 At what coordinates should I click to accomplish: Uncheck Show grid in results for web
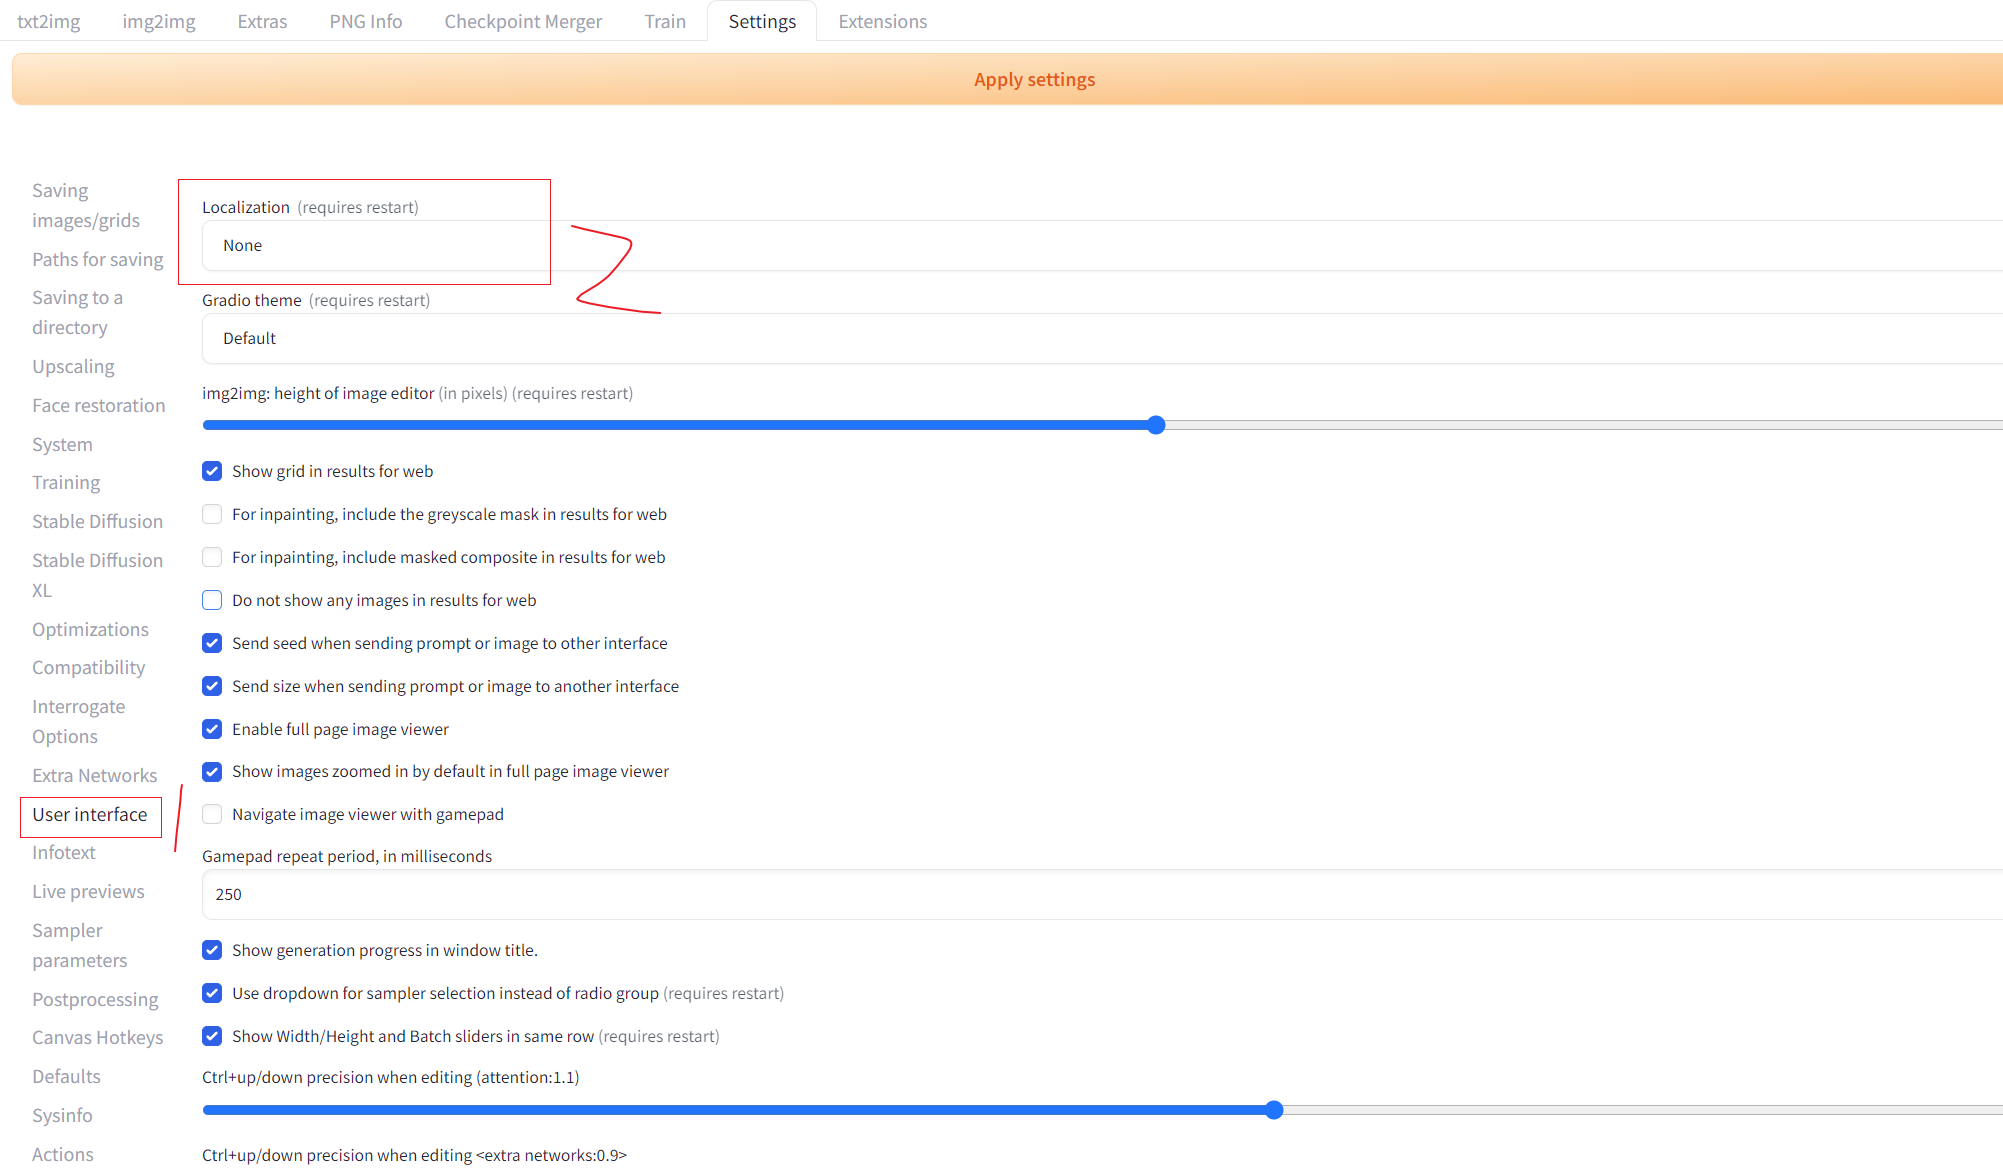pos(212,471)
